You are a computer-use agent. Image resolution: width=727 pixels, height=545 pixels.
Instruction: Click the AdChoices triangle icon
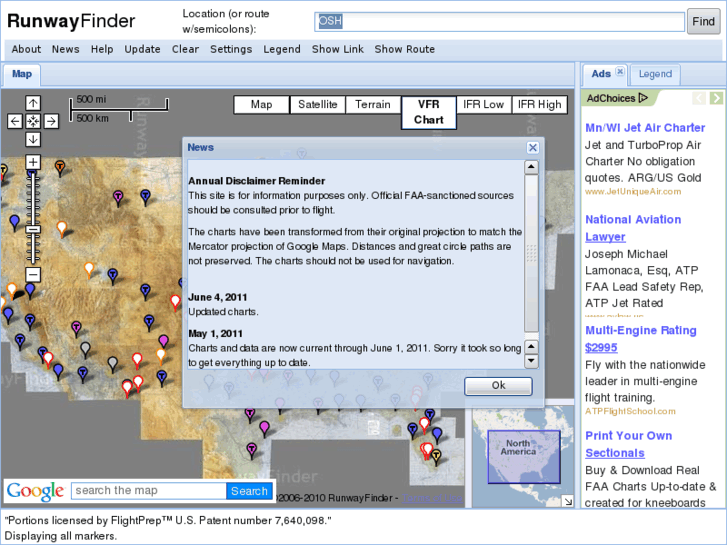[643, 98]
